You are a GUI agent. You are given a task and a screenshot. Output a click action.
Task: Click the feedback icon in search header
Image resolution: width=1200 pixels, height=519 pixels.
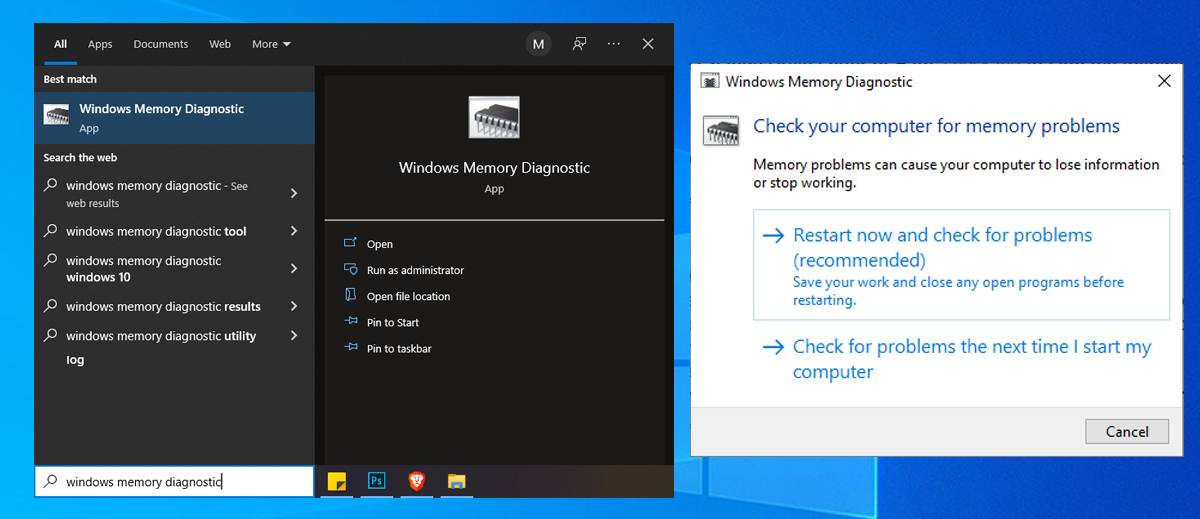579,44
